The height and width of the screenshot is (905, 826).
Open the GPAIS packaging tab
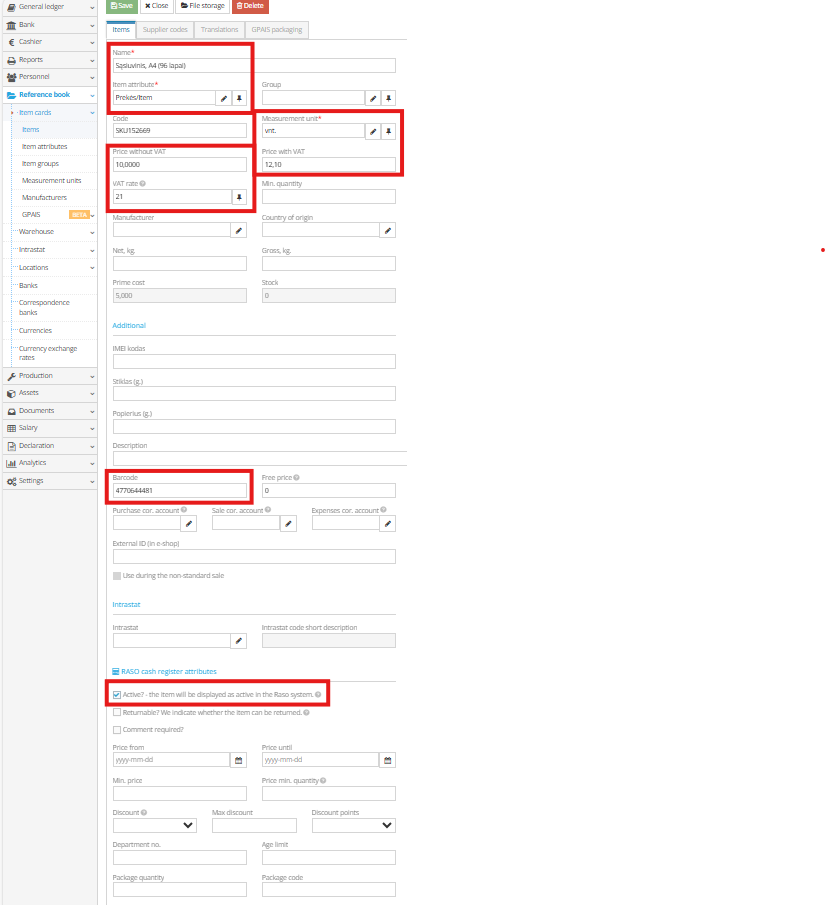pyautogui.click(x=276, y=29)
